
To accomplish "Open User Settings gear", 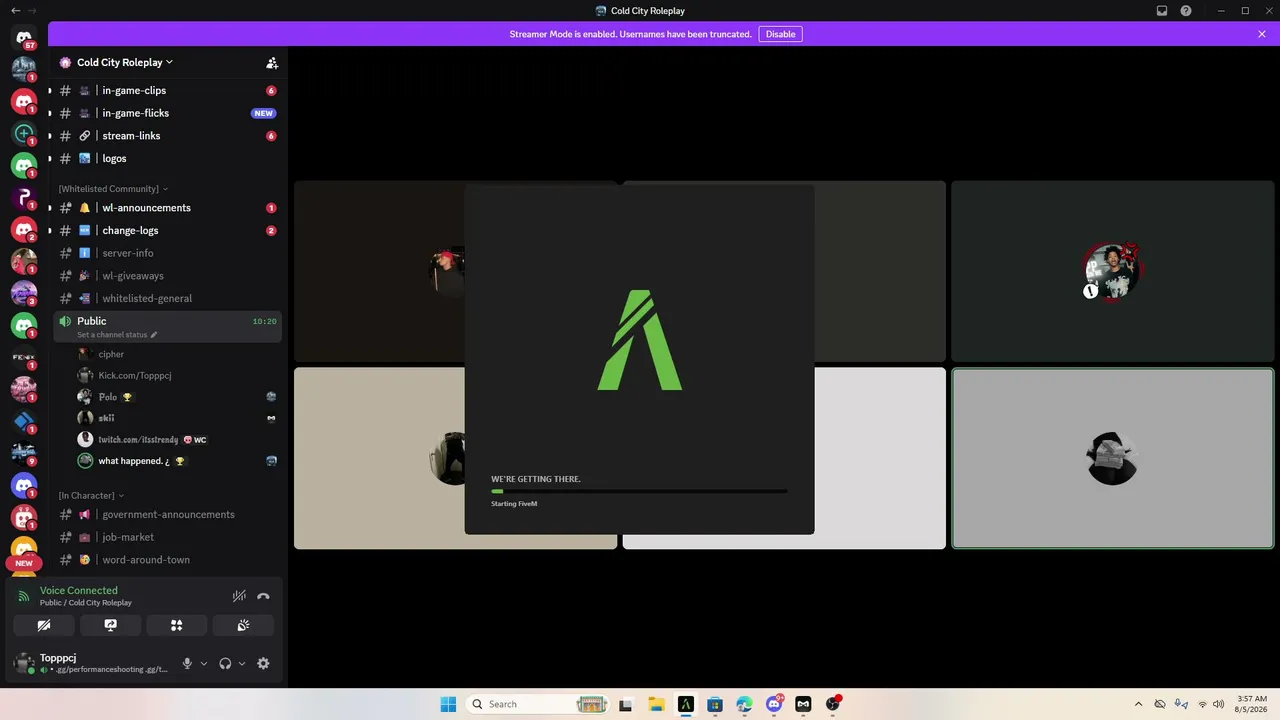I will point(263,663).
